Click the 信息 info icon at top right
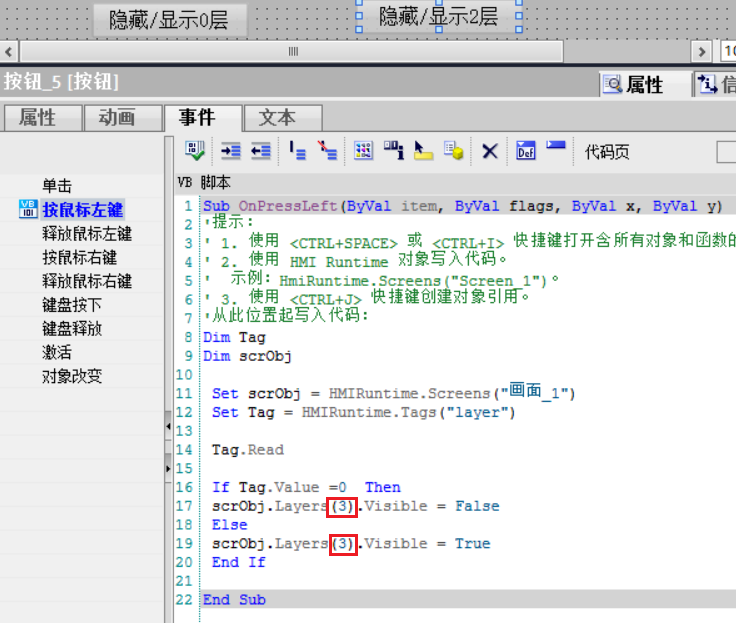Image resolution: width=736 pixels, height=623 pixels. 707,85
